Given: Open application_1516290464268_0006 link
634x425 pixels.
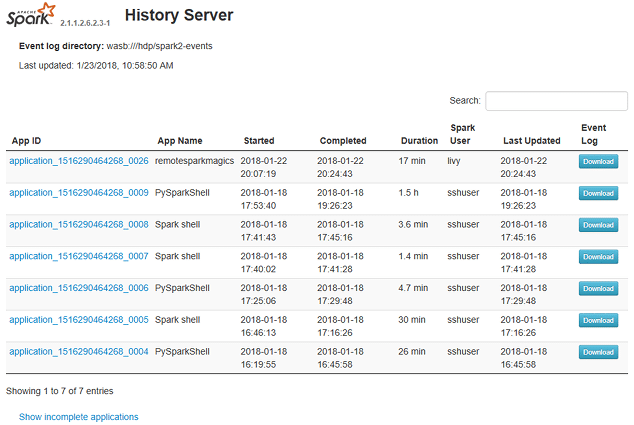Looking at the screenshot, I should (79, 288).
